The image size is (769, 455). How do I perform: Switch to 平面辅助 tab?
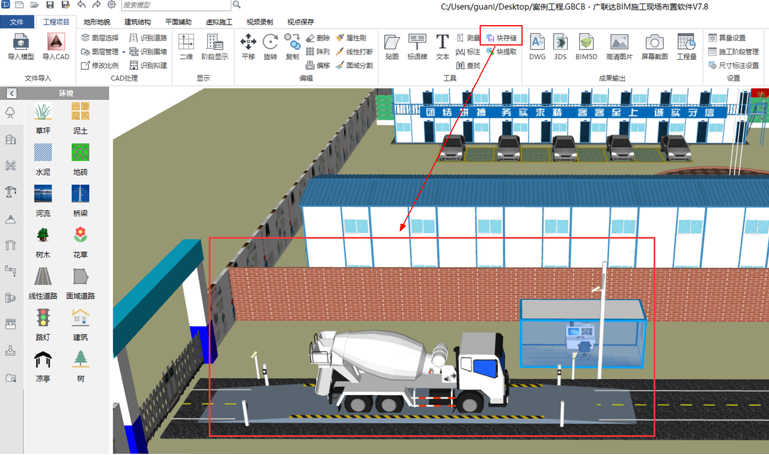pos(179,22)
